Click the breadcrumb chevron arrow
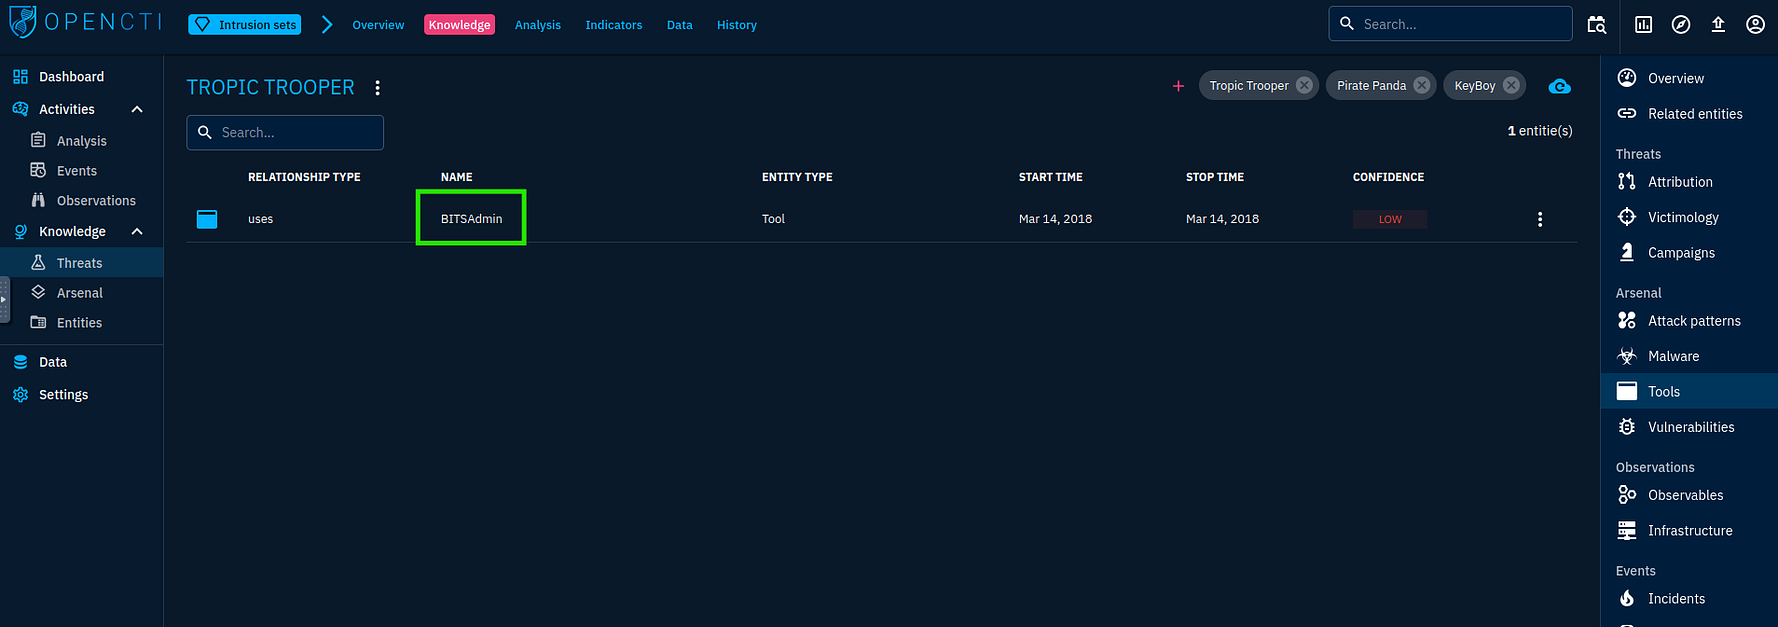 (326, 25)
